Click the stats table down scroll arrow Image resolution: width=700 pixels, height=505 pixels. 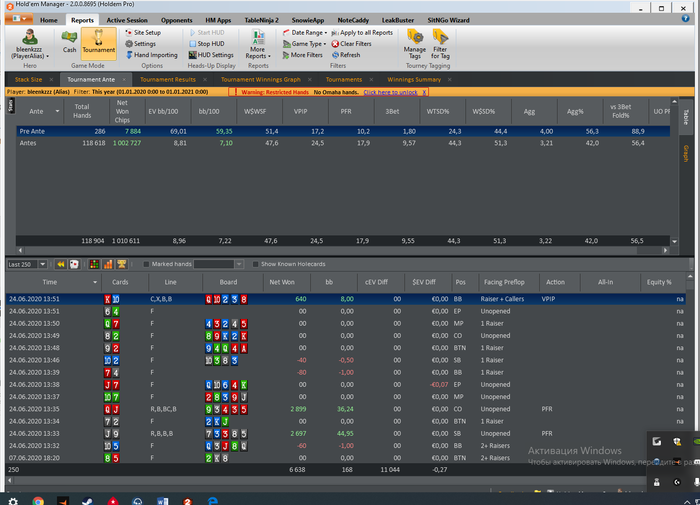(675, 242)
